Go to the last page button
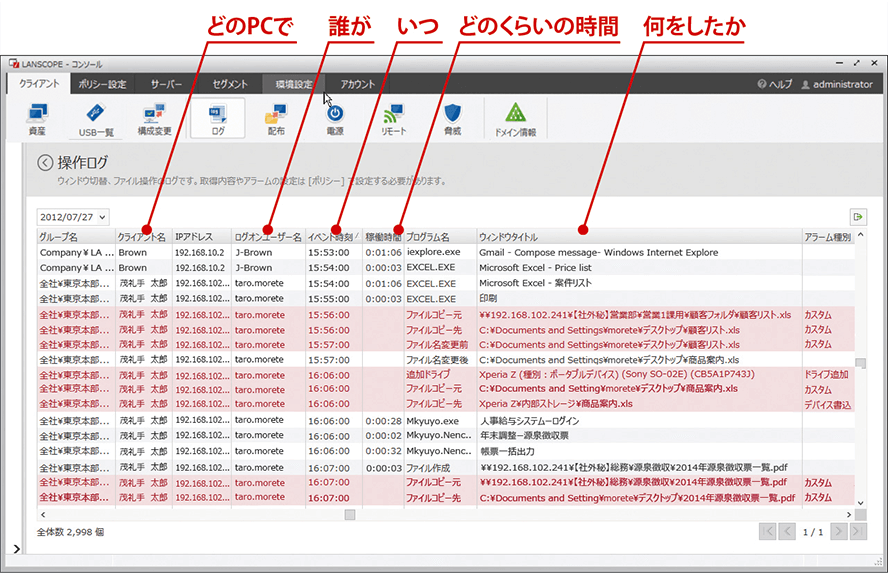Image resolution: width=888 pixels, height=573 pixels. pyautogui.click(x=858, y=531)
